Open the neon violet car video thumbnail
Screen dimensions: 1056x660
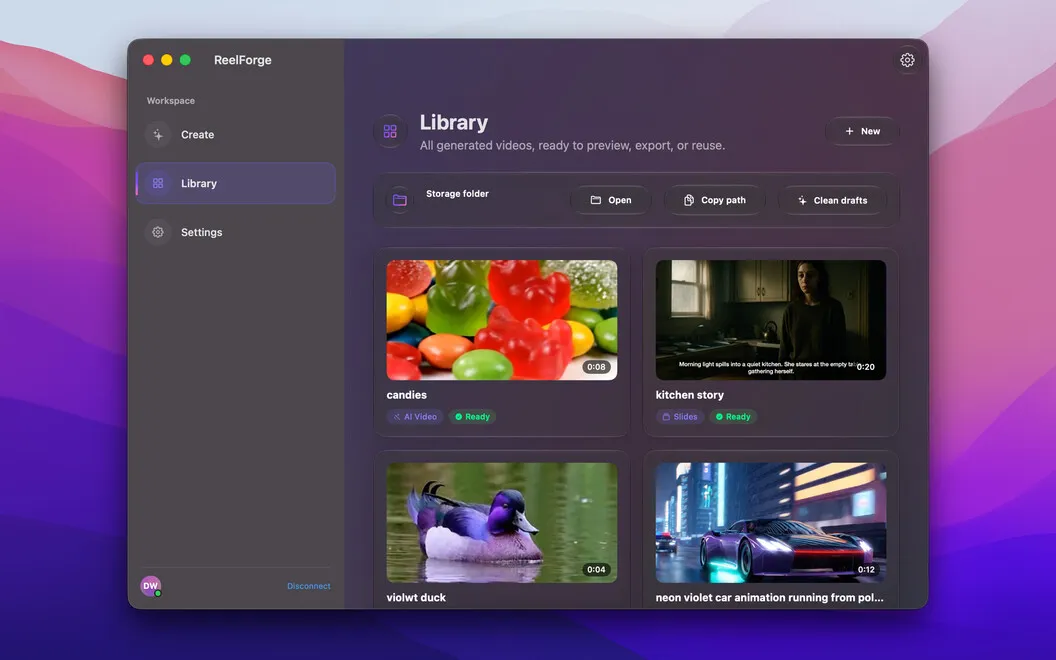click(x=771, y=523)
